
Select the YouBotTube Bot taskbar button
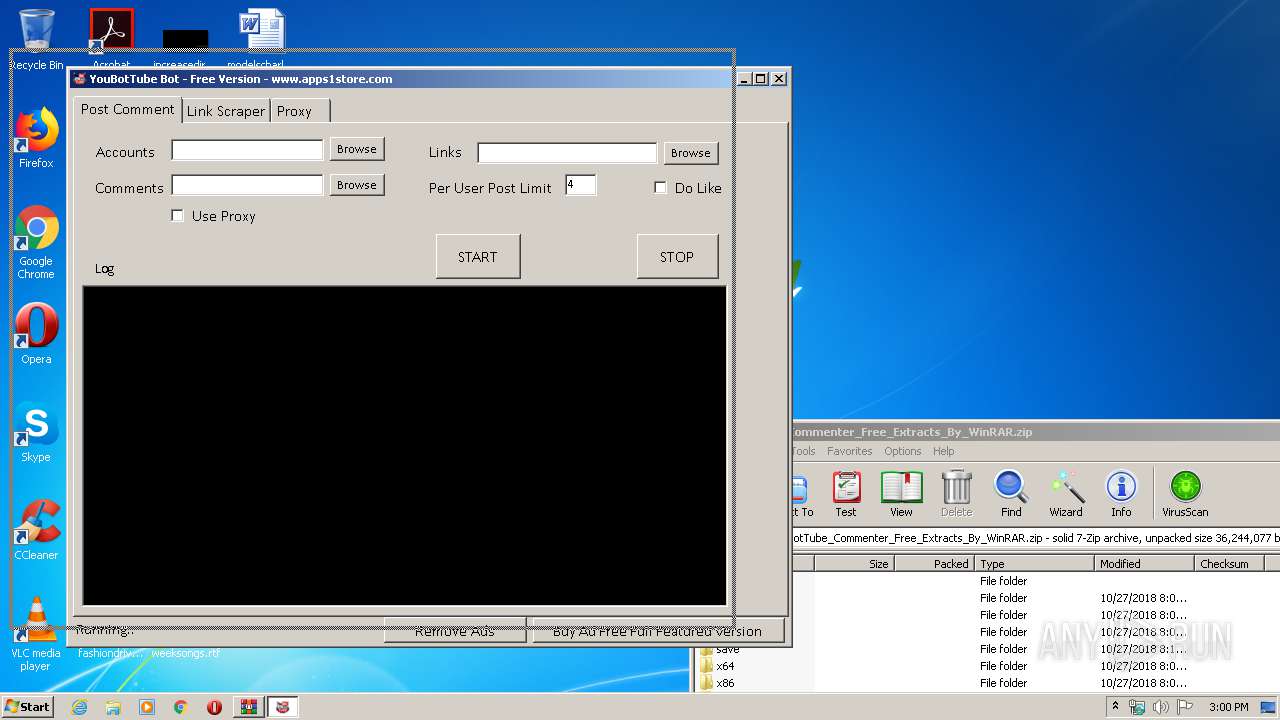tap(283, 707)
